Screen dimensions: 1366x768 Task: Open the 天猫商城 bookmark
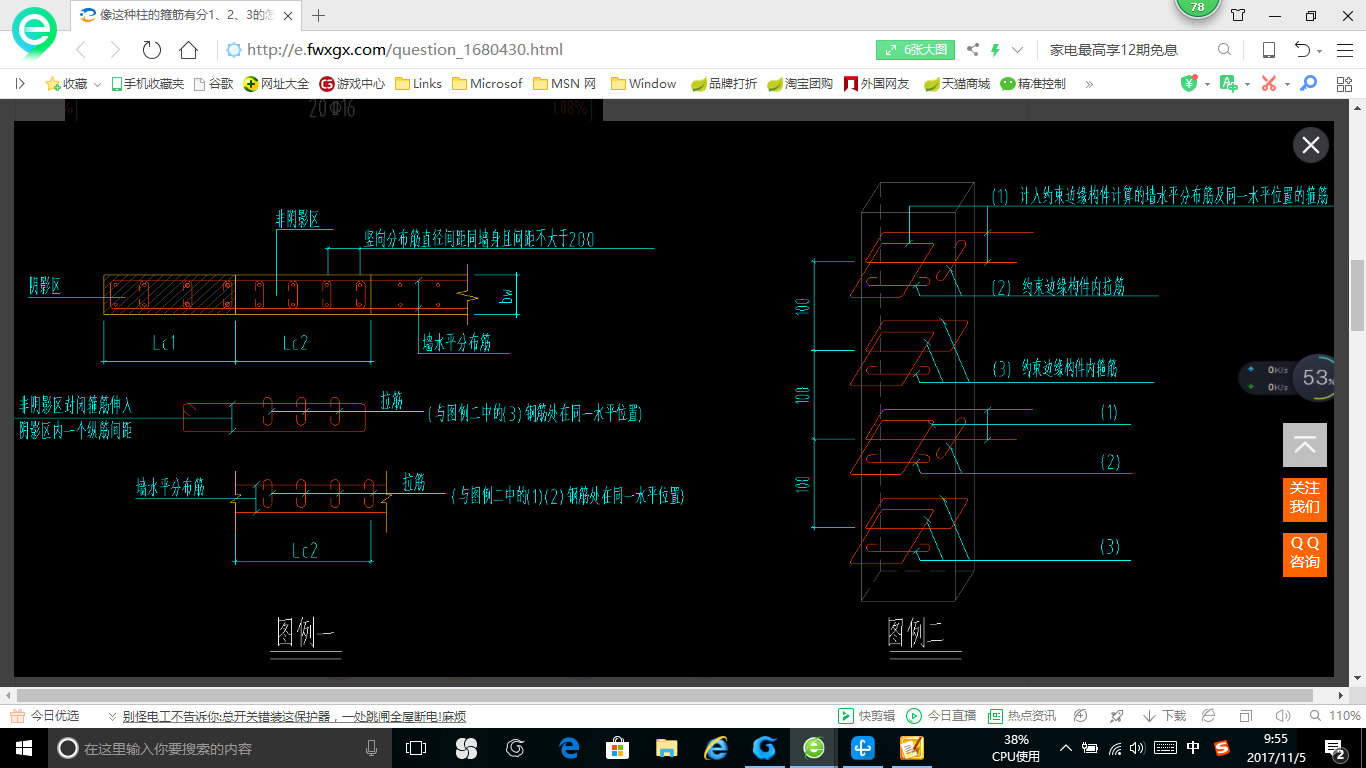[x=957, y=84]
